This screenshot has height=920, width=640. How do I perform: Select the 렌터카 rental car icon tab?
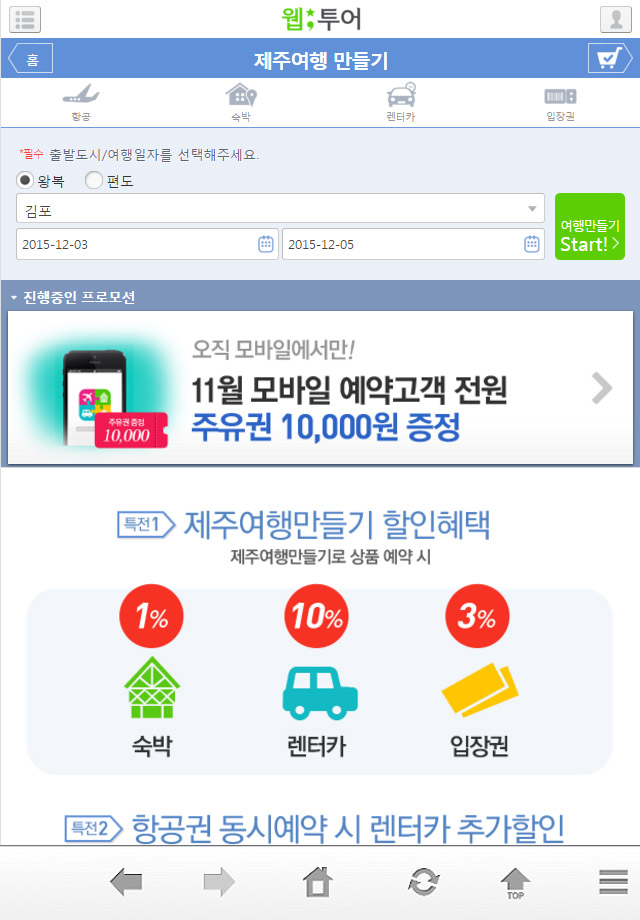(x=401, y=103)
